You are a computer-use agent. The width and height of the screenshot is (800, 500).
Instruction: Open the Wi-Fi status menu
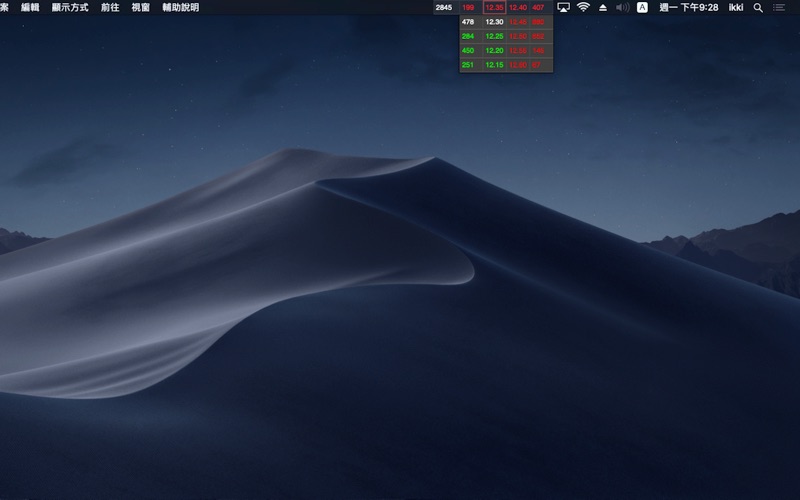(583, 7)
